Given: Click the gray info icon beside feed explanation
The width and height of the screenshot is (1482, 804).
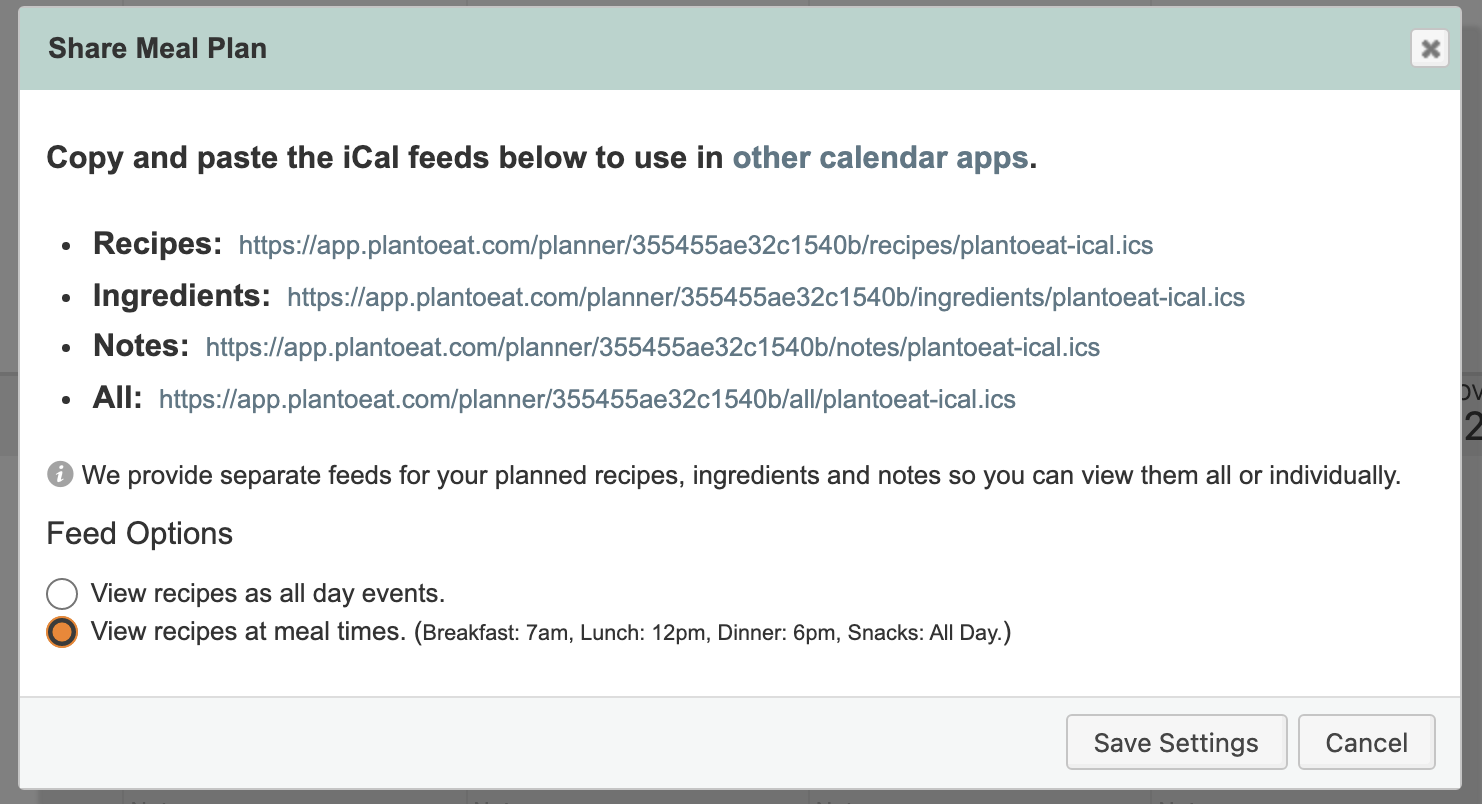Looking at the screenshot, I should 60,474.
